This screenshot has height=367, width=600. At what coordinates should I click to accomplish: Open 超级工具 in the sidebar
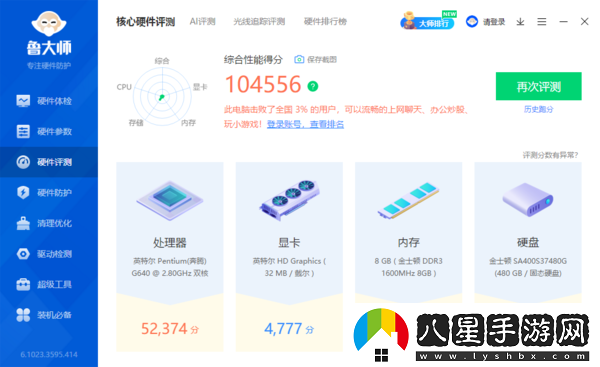click(x=49, y=284)
